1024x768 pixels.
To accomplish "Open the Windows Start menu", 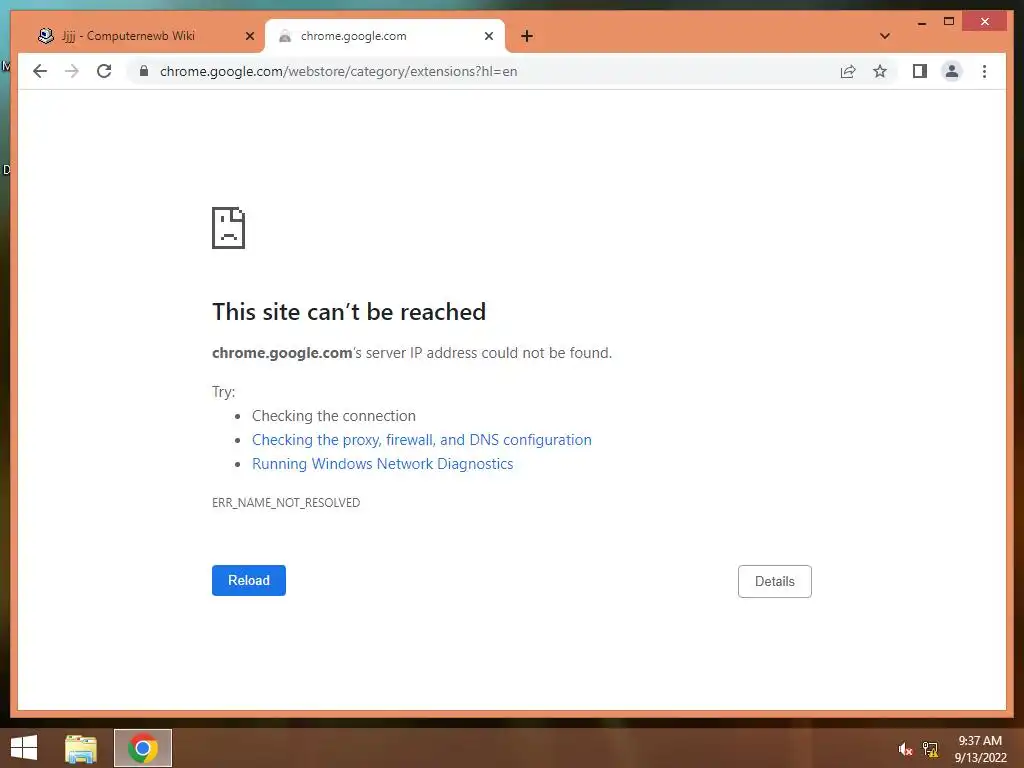I will click(x=24, y=748).
